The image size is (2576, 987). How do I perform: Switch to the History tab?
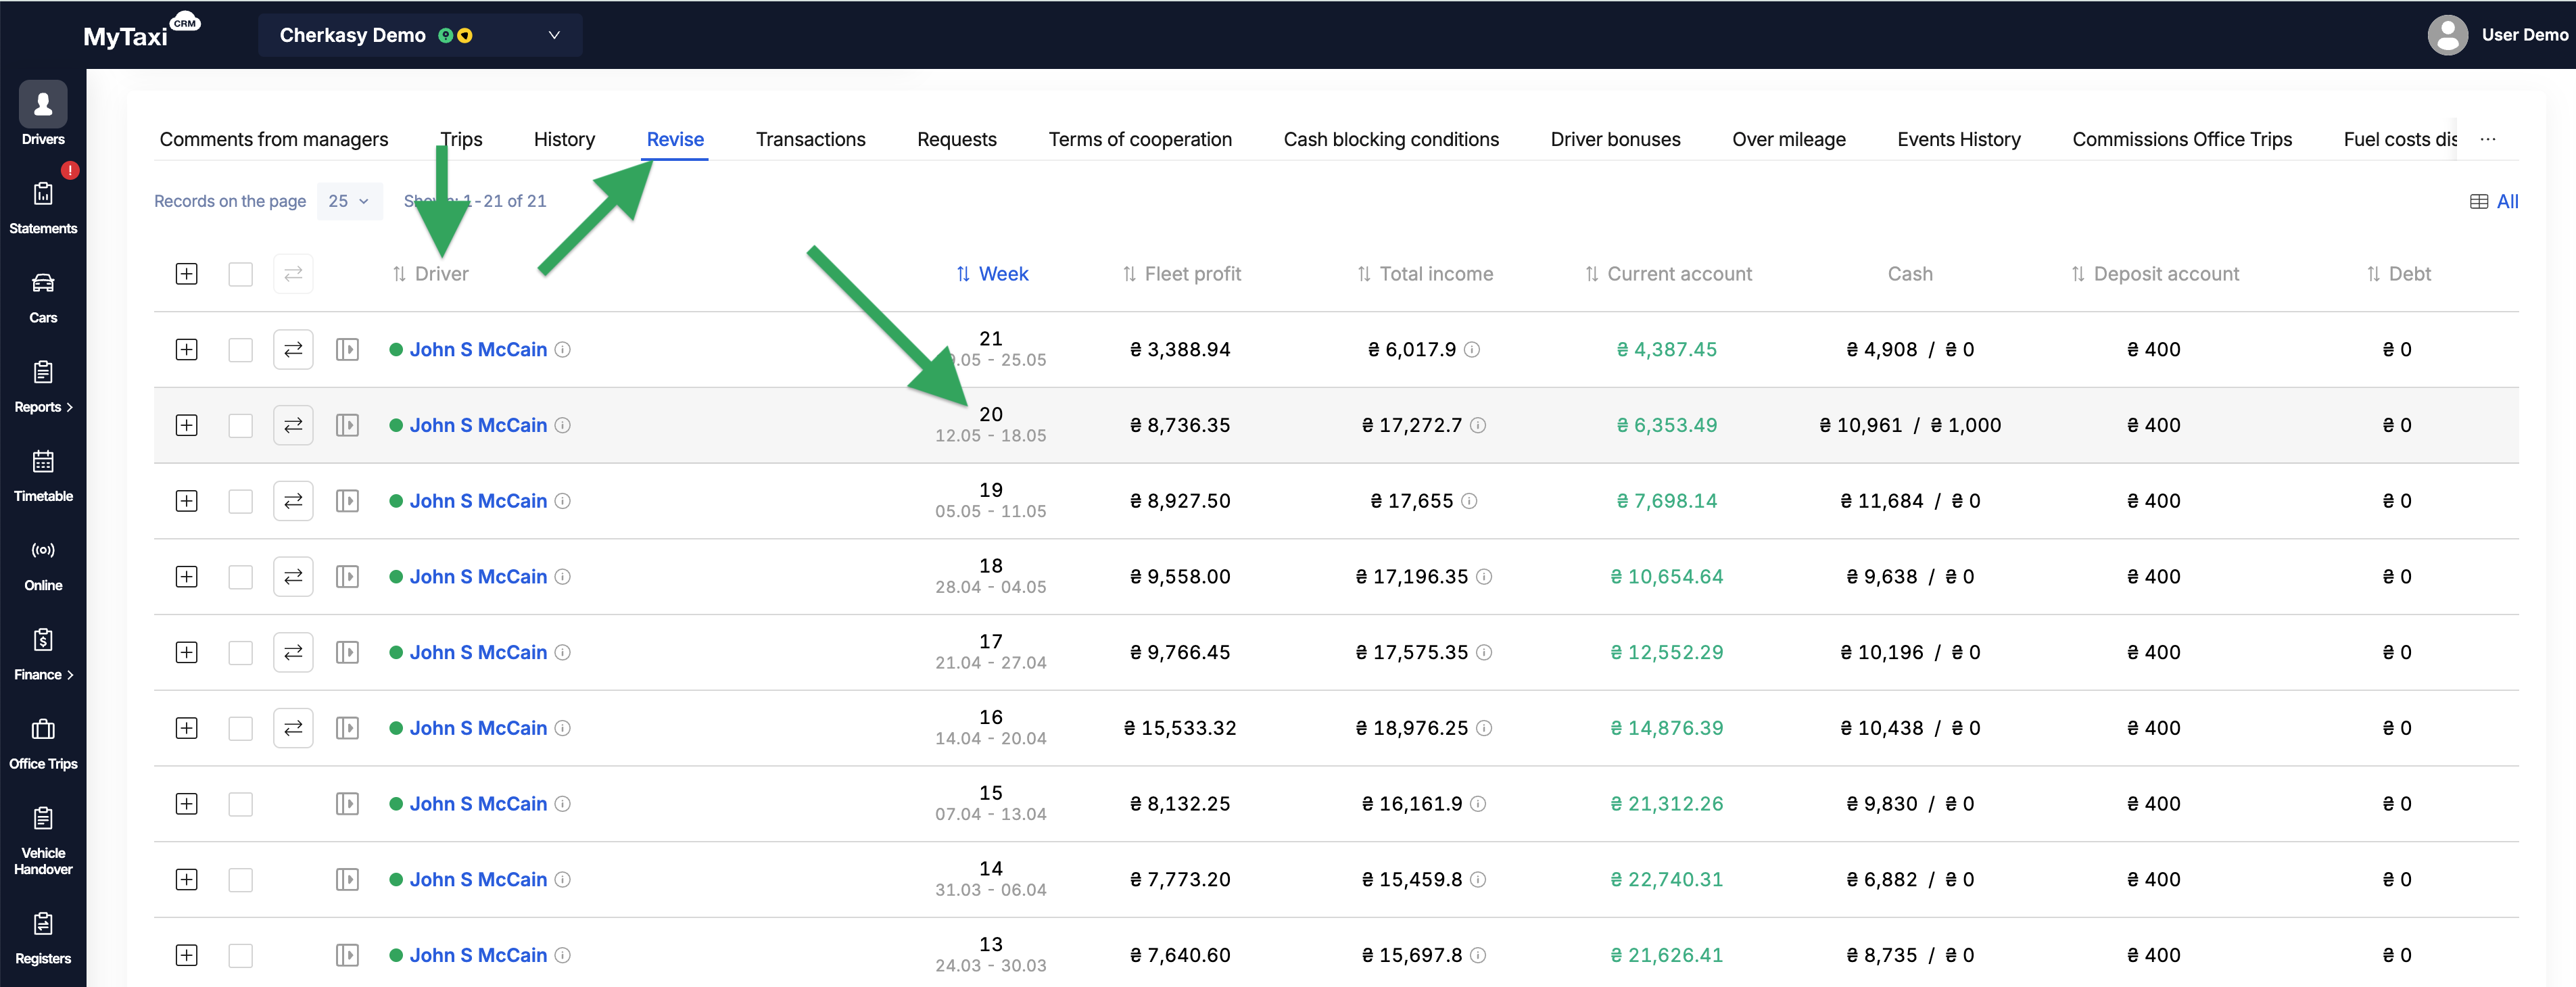(564, 139)
